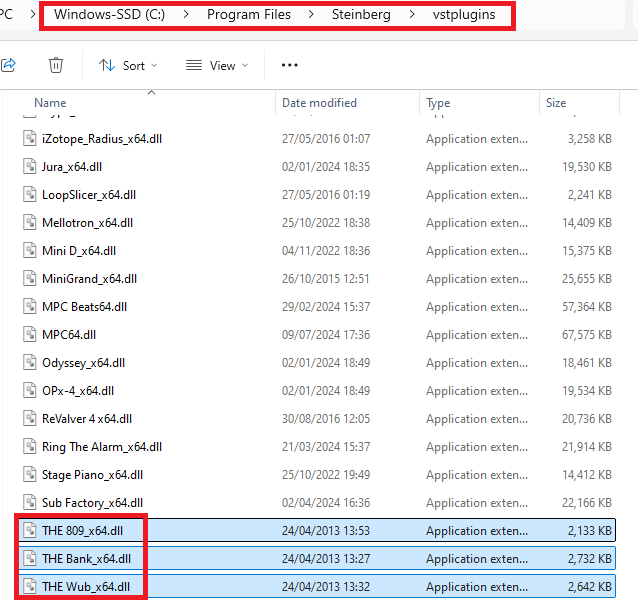Expand chevron after Windows-SSD (C:) breadcrumb
Screen dimensions: 638x601
click(x=186, y=15)
